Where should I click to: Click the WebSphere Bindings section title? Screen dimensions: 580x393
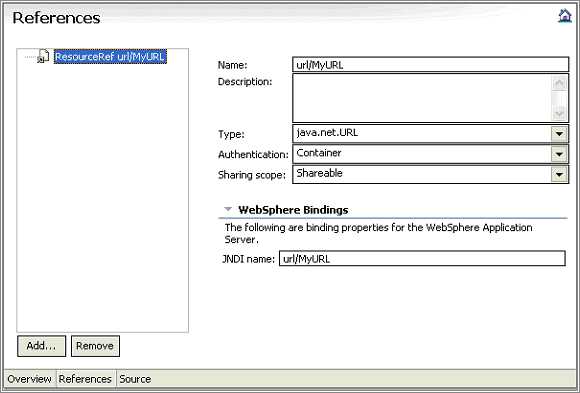point(293,210)
